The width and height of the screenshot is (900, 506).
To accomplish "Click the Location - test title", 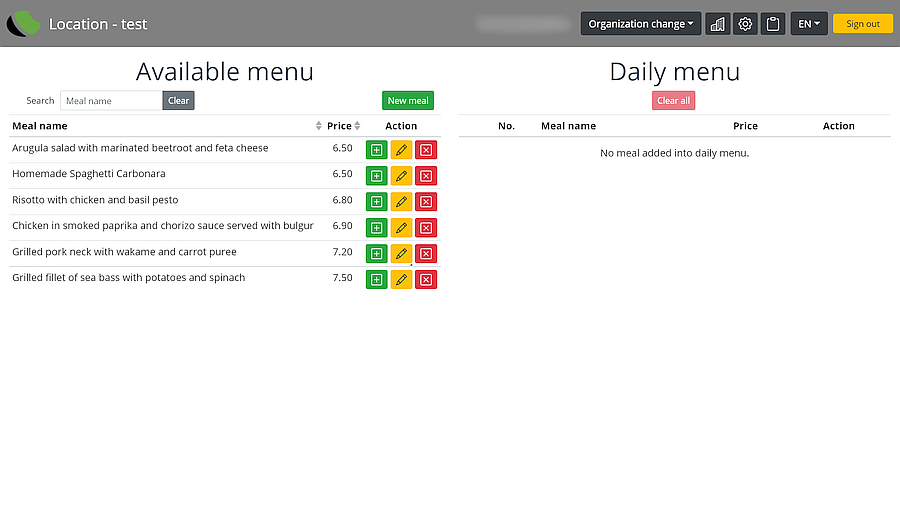I will point(98,24).
